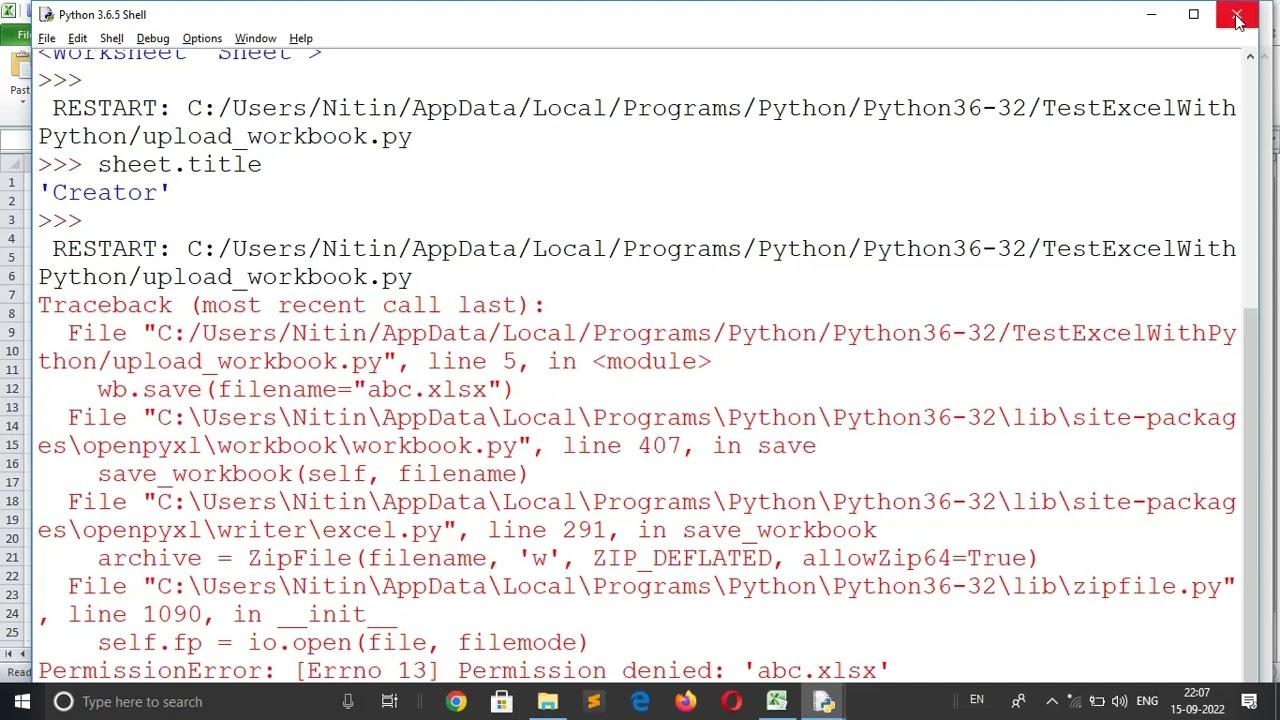This screenshot has height=720, width=1280.
Task: Click the save_workbook(self, filename) line
Action: [x=312, y=473]
